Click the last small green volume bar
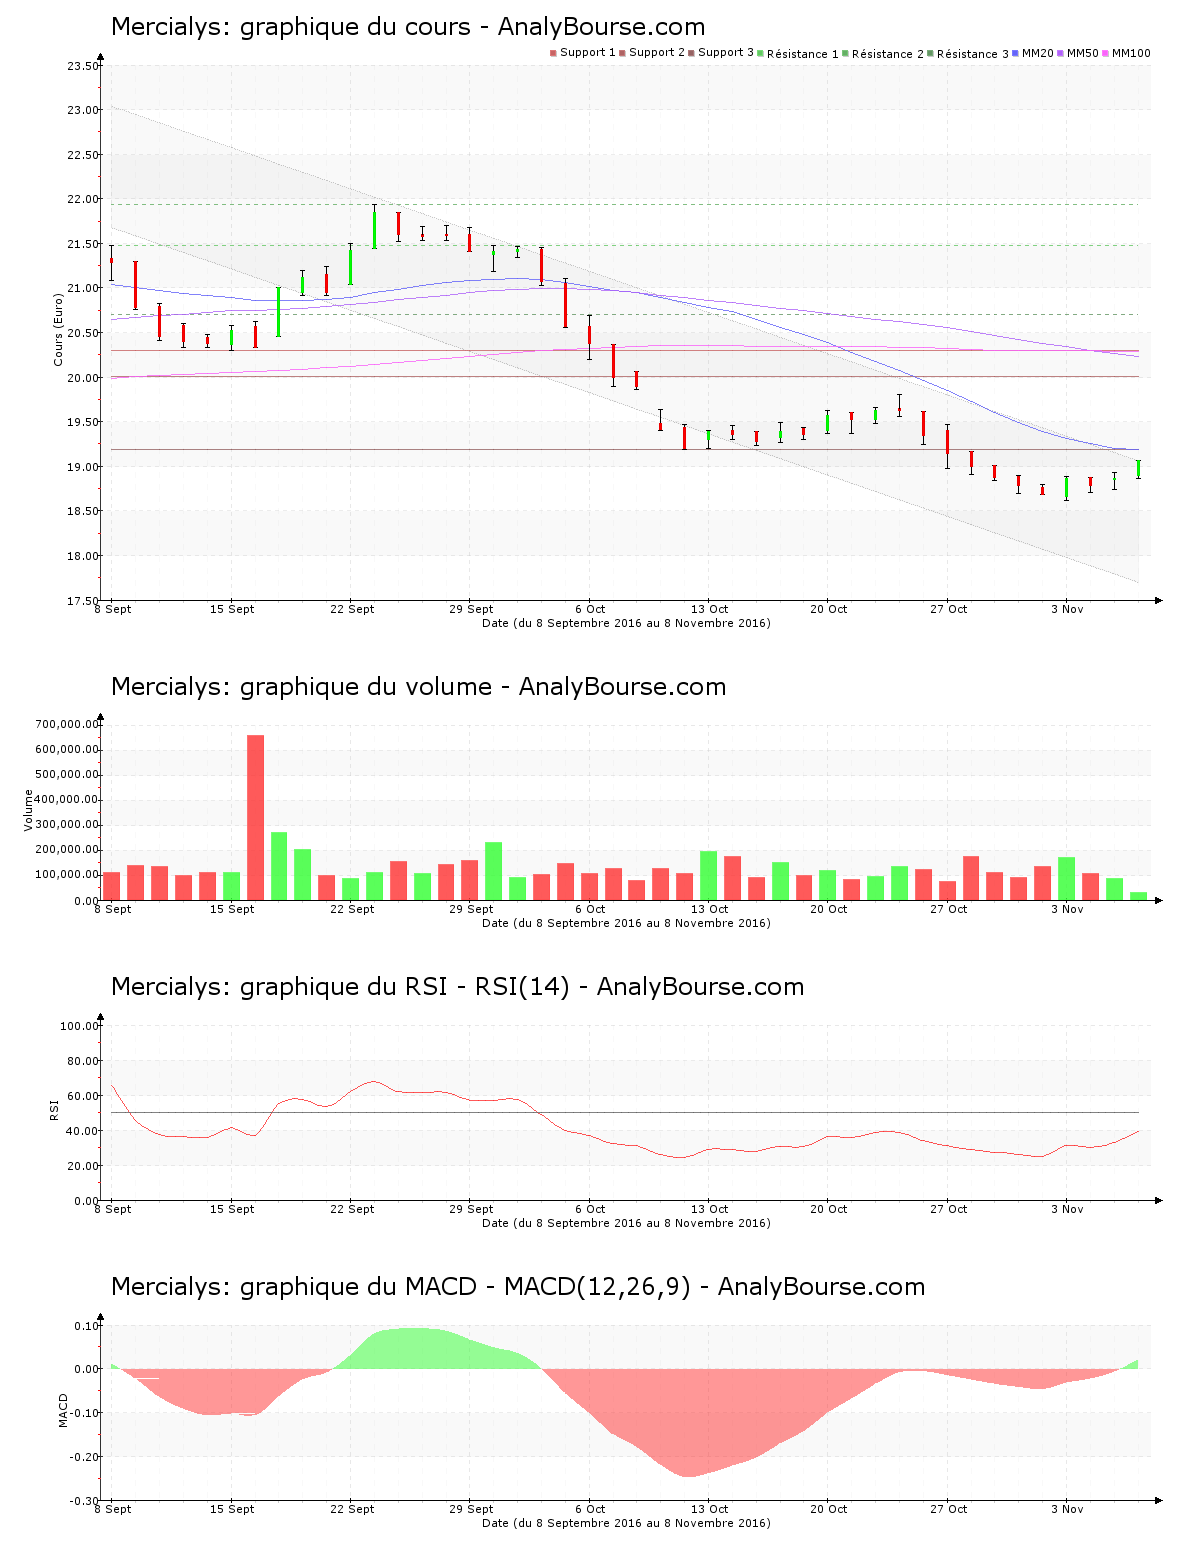1200x1550 pixels. pyautogui.click(x=1138, y=896)
